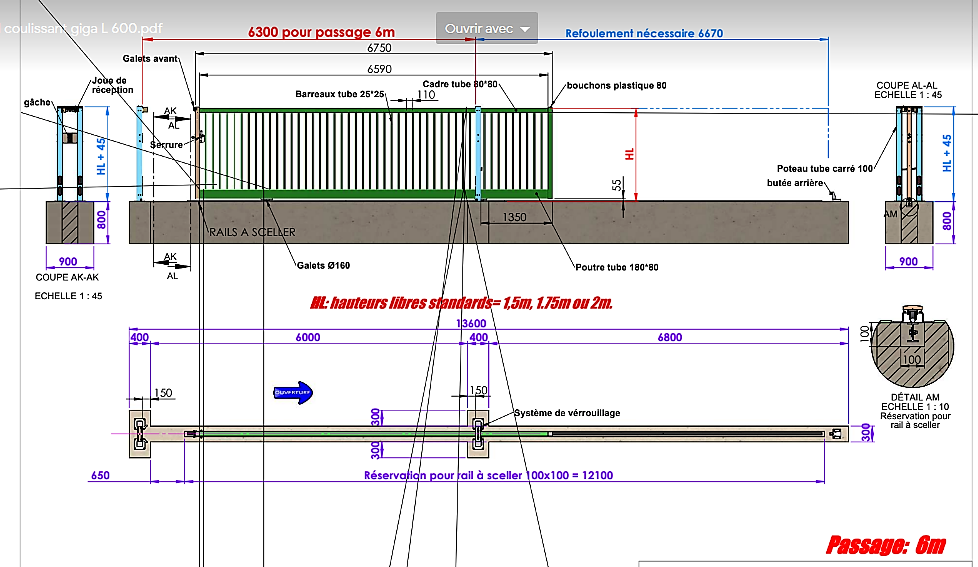This screenshot has width=978, height=567.
Task: Click the "COUPE AK-AK" section title
Action: 67,278
